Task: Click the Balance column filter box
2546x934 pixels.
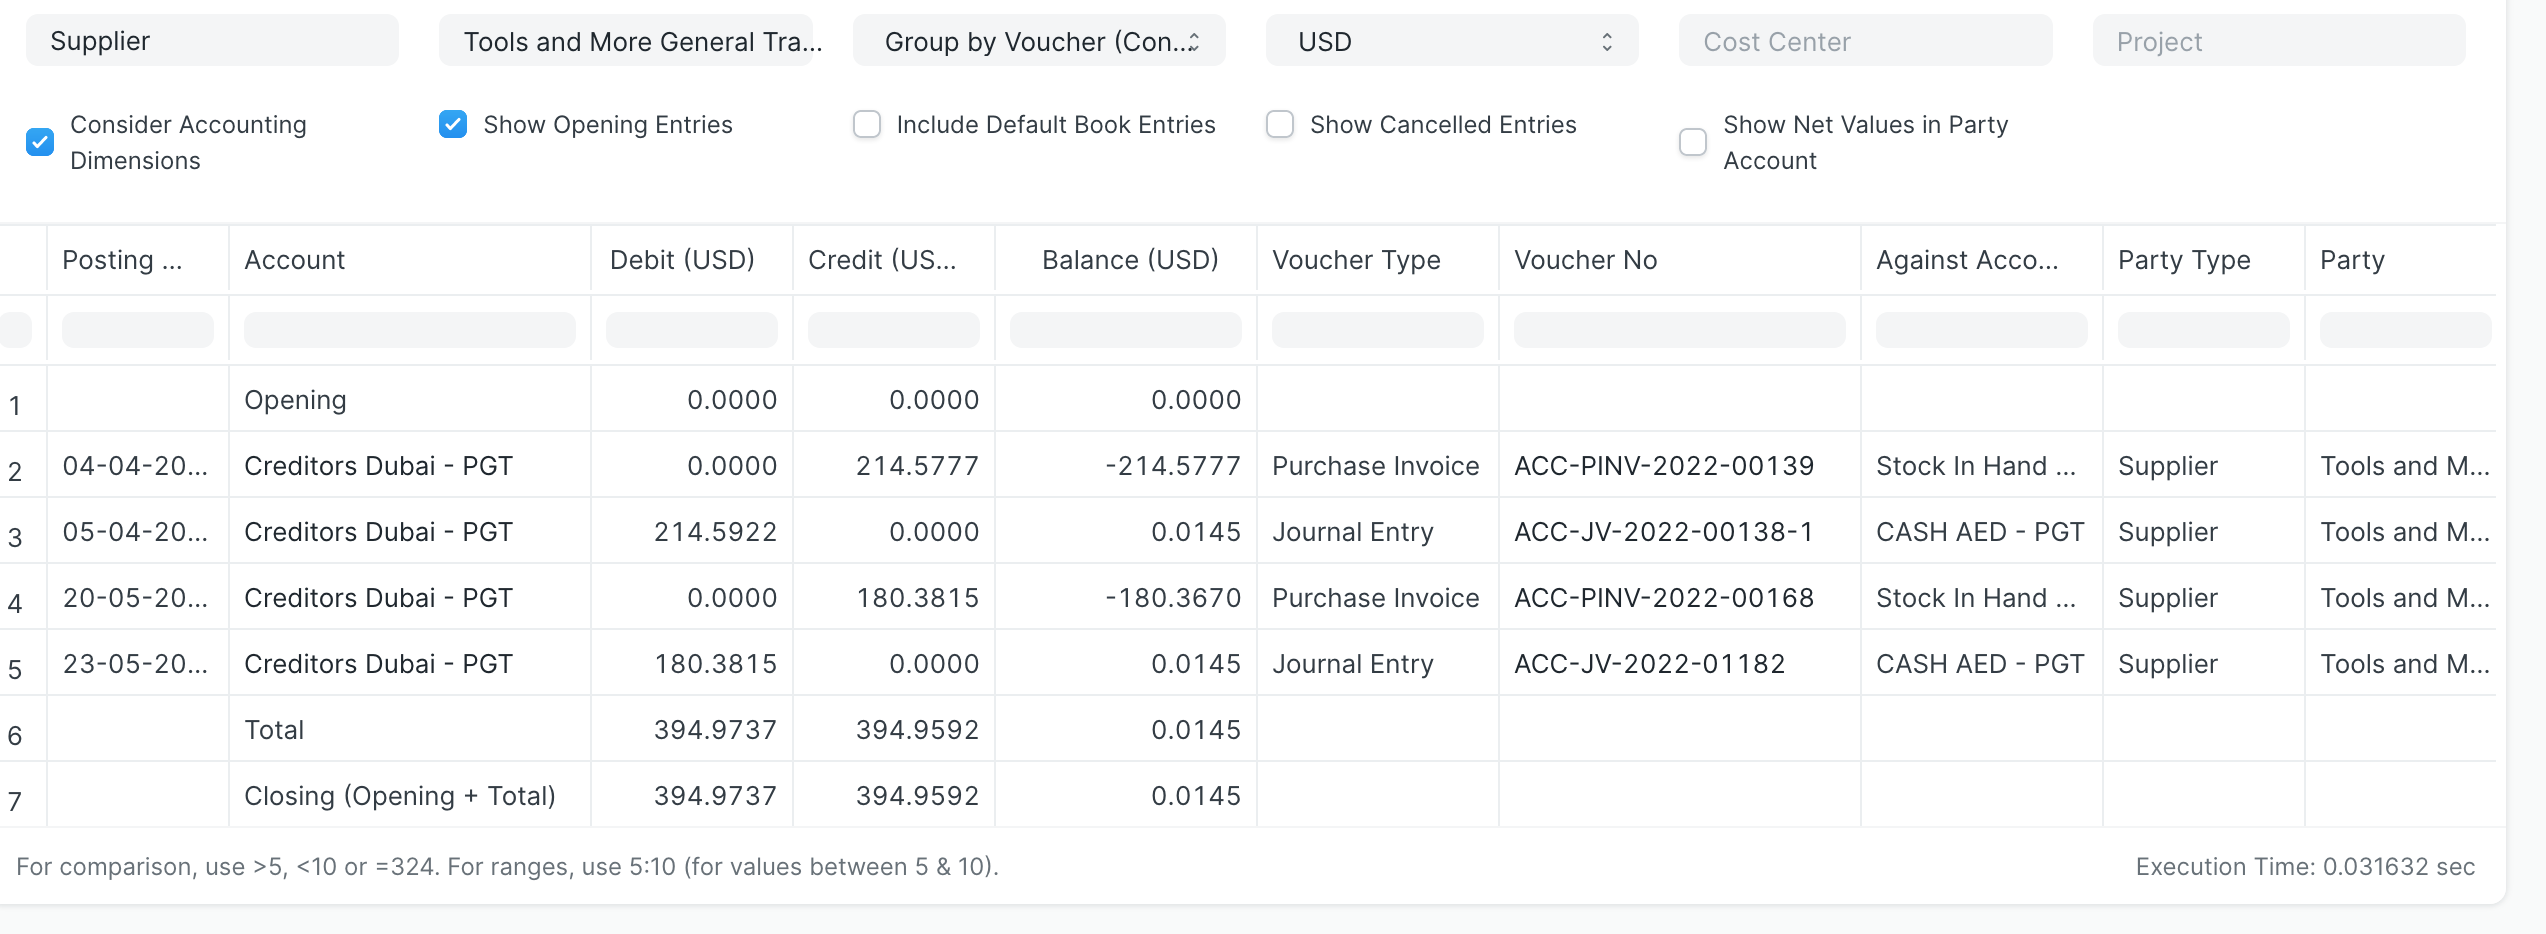Action: click(x=1126, y=330)
